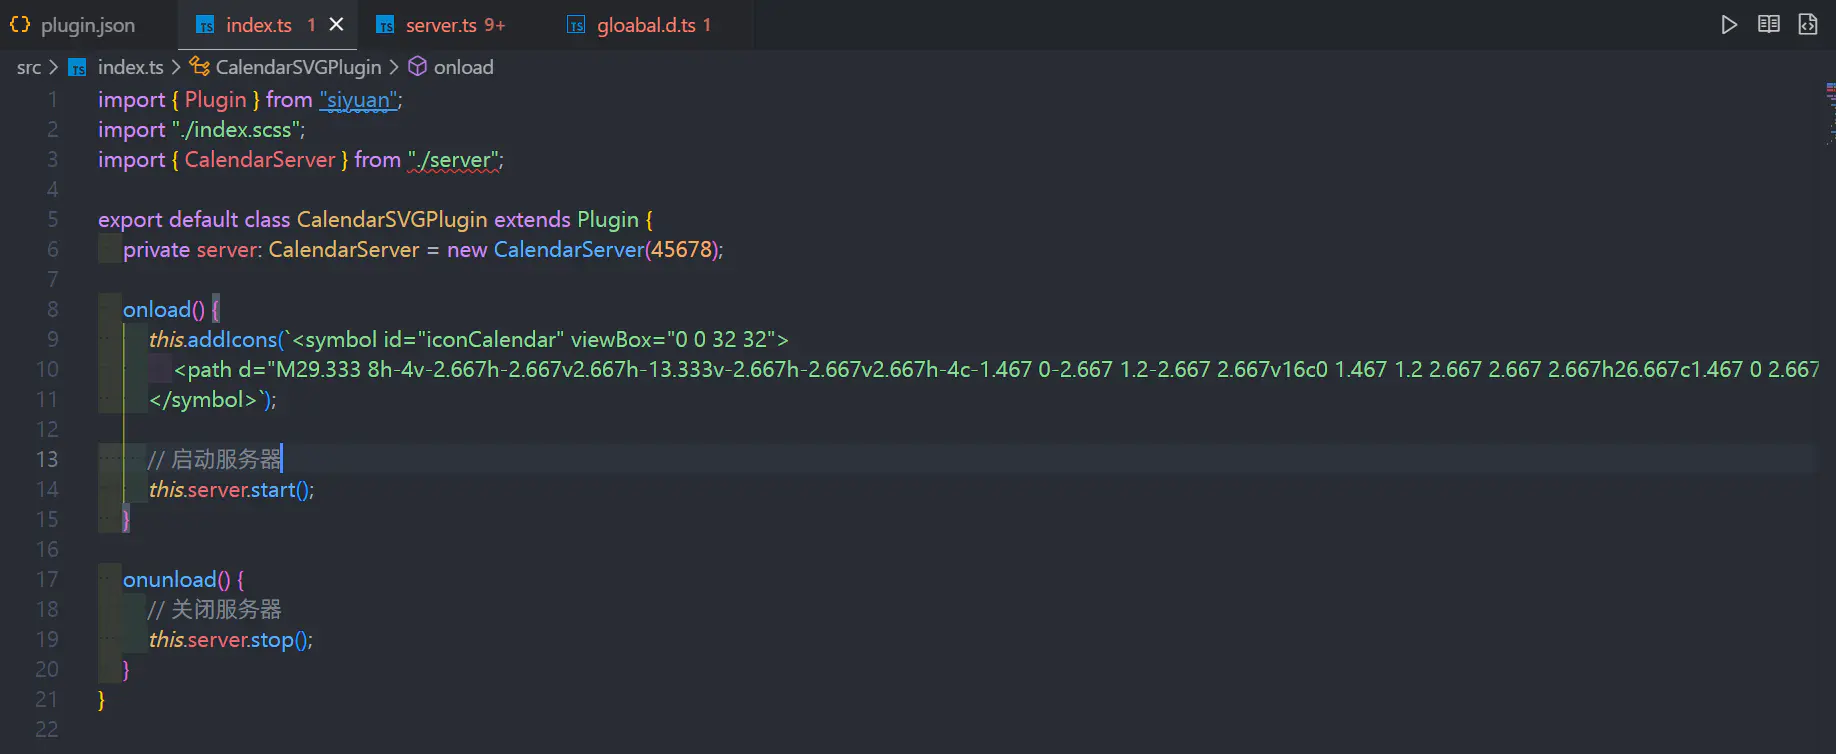This screenshot has height=754, width=1836.
Task: Switch to the server.ts tab
Action: [x=441, y=25]
